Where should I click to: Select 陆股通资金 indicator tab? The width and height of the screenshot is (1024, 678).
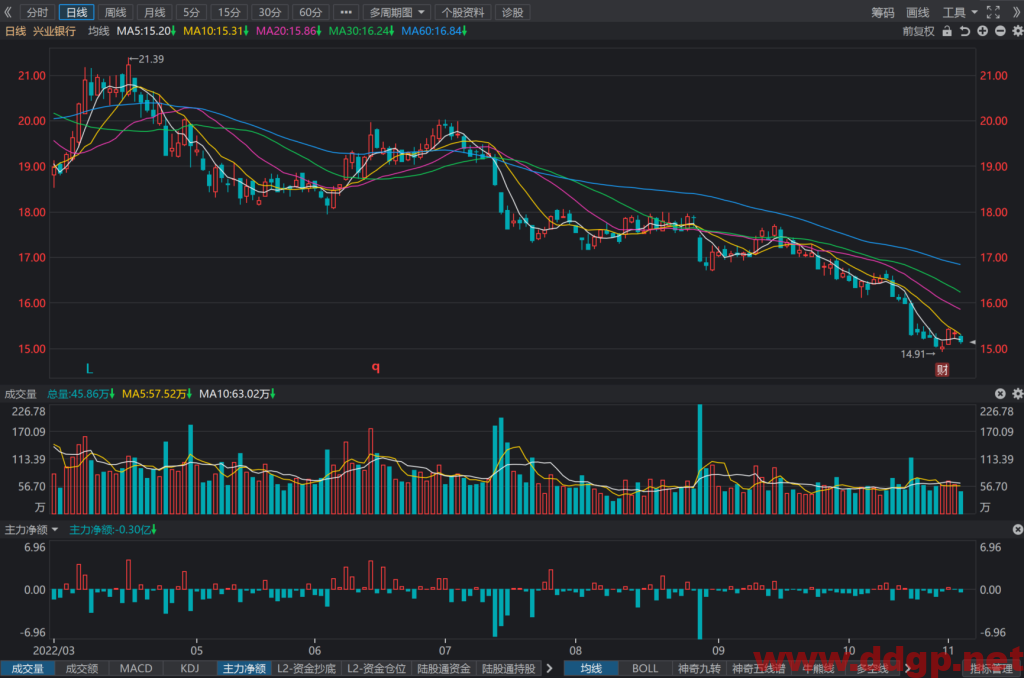(444, 668)
